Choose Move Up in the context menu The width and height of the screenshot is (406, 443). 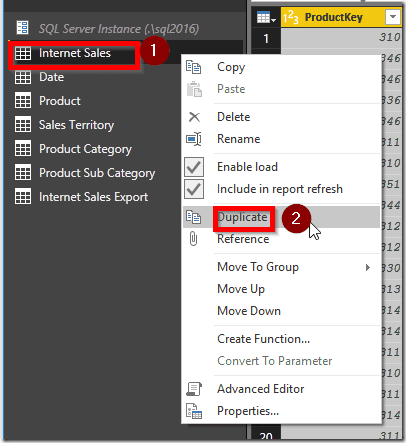tap(281, 289)
